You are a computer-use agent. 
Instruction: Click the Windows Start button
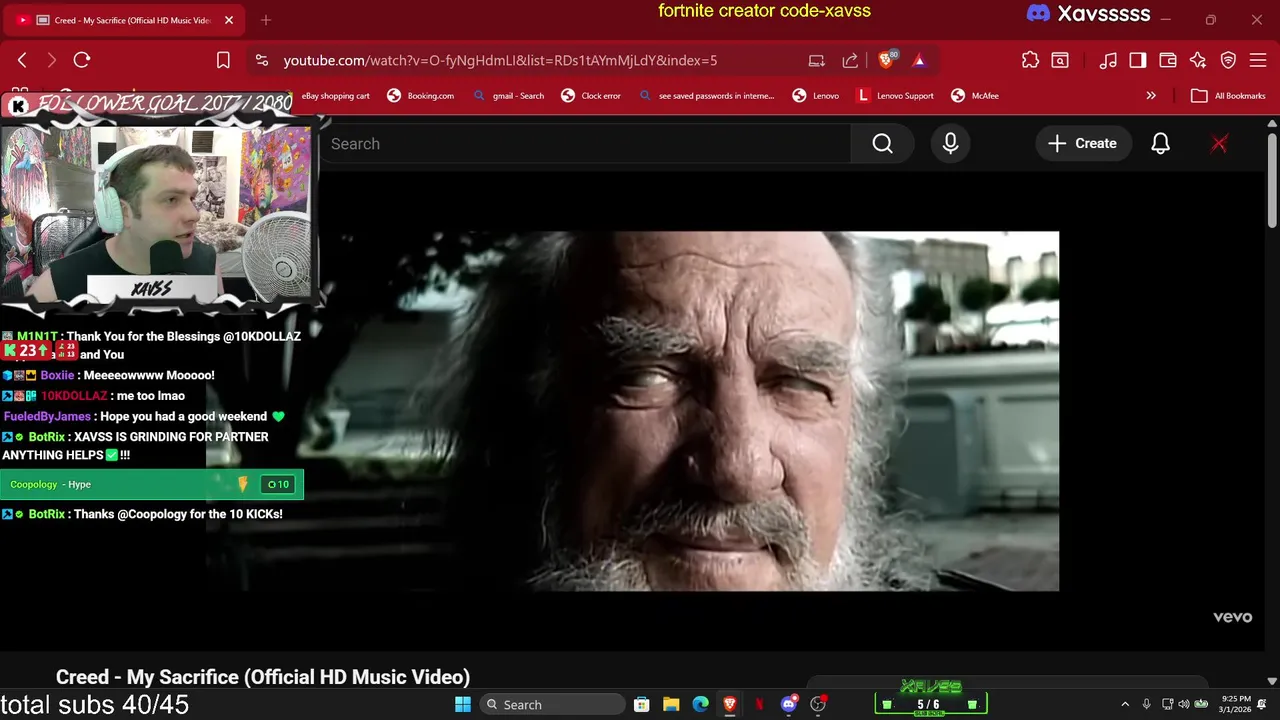tap(462, 704)
